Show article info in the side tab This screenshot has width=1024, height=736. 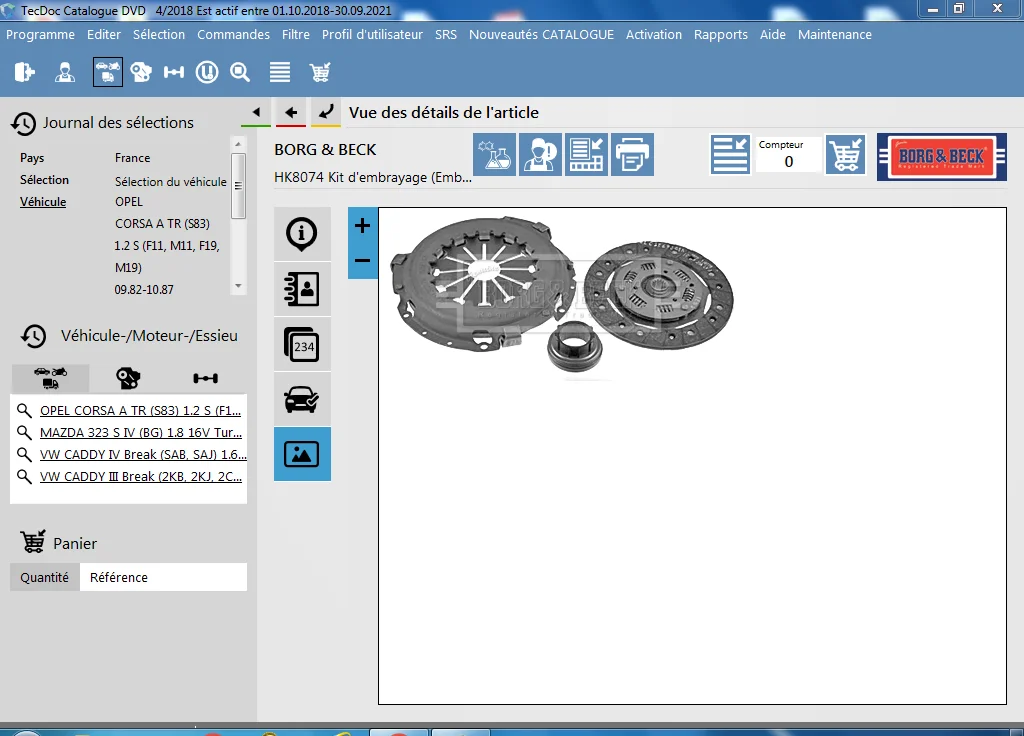click(x=302, y=234)
